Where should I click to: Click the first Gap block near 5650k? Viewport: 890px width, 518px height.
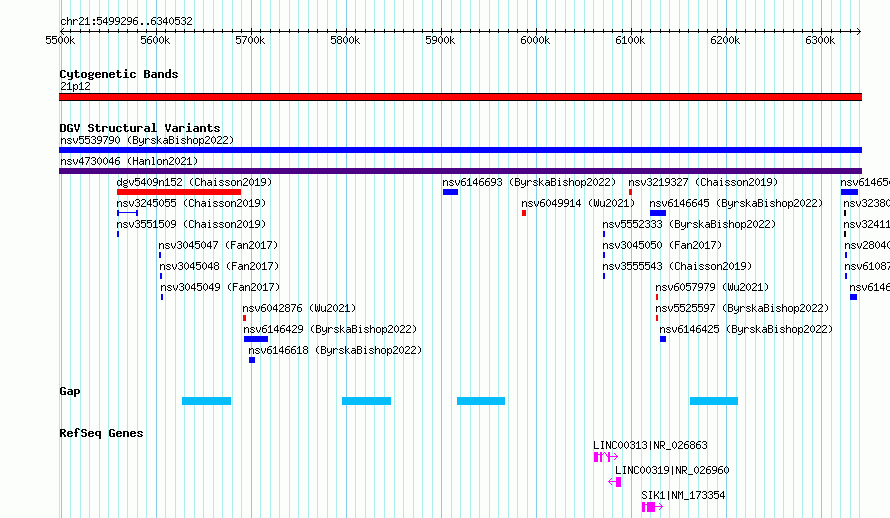tap(207, 401)
